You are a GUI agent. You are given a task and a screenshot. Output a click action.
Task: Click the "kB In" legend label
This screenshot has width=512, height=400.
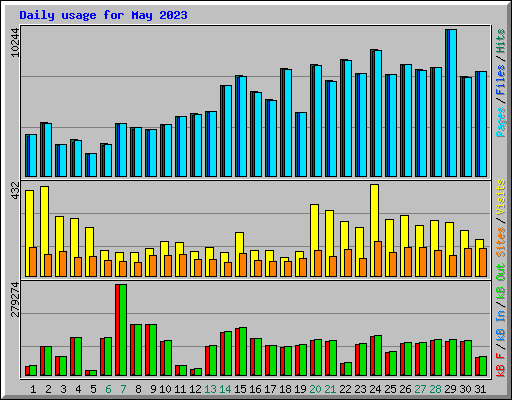click(501, 325)
